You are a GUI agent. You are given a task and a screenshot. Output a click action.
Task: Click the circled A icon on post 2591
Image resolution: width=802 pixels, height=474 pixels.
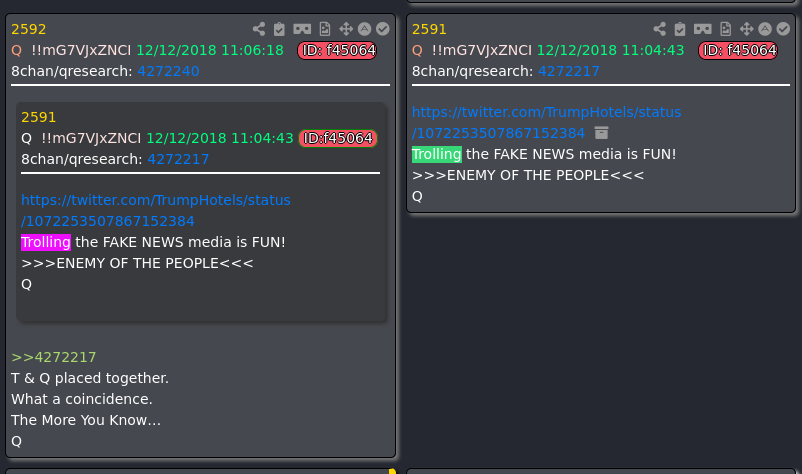(764, 30)
